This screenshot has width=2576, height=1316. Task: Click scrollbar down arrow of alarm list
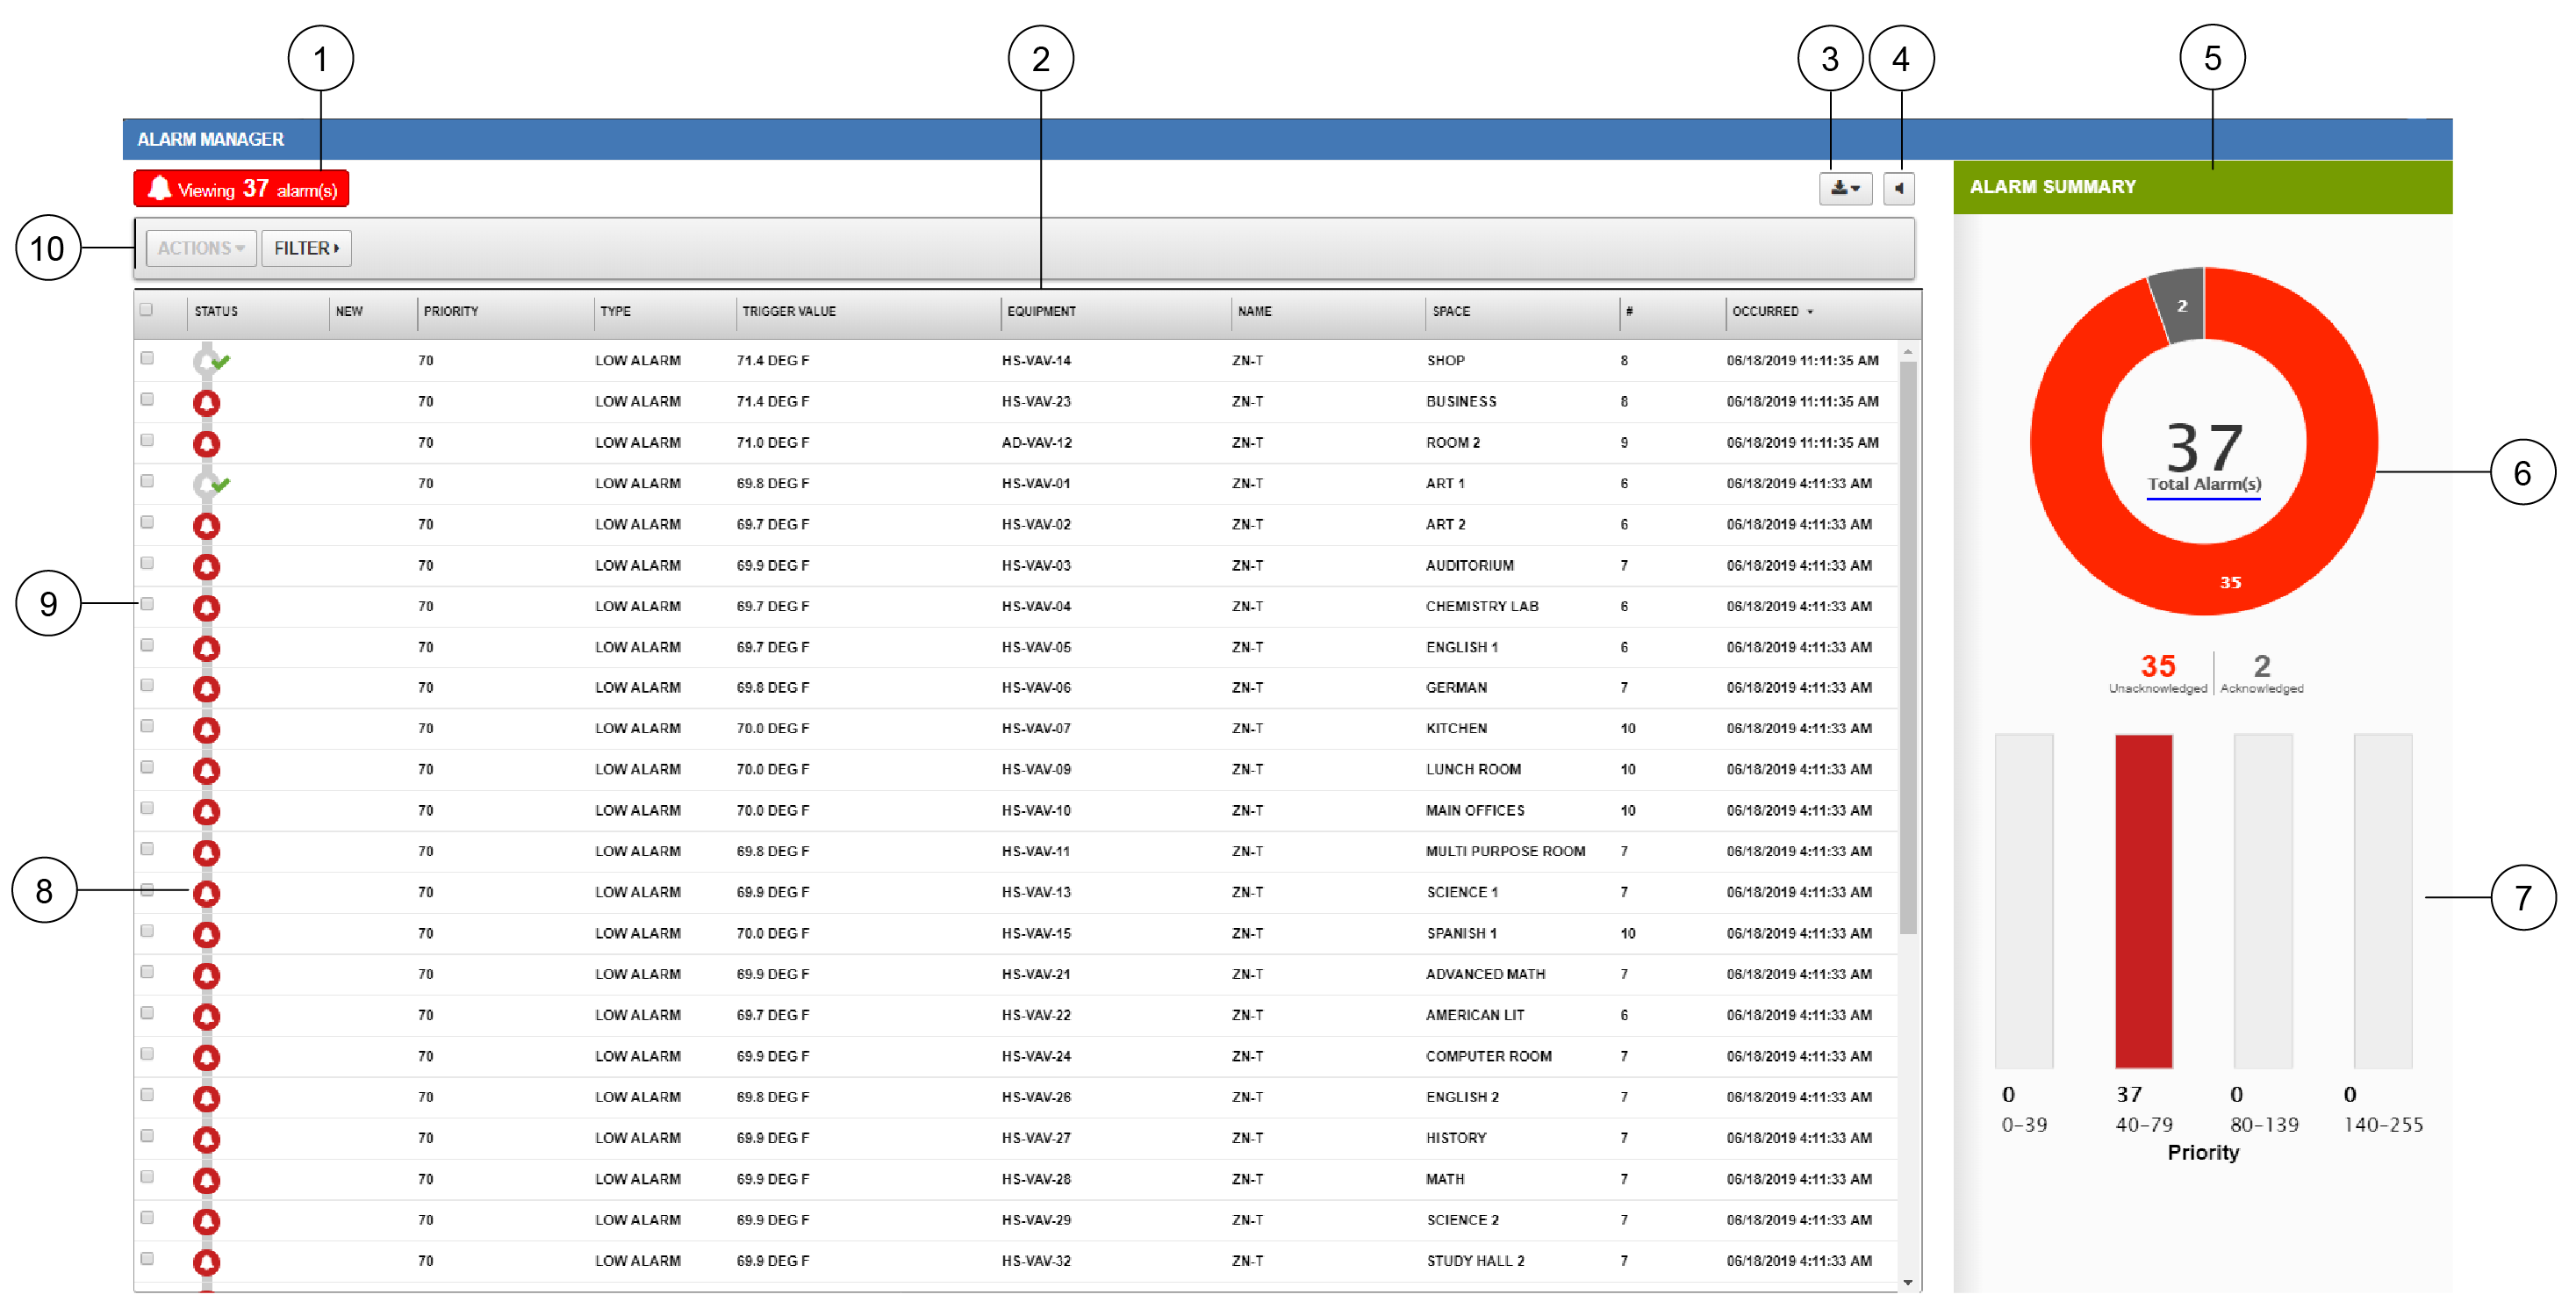pos(1908,1281)
